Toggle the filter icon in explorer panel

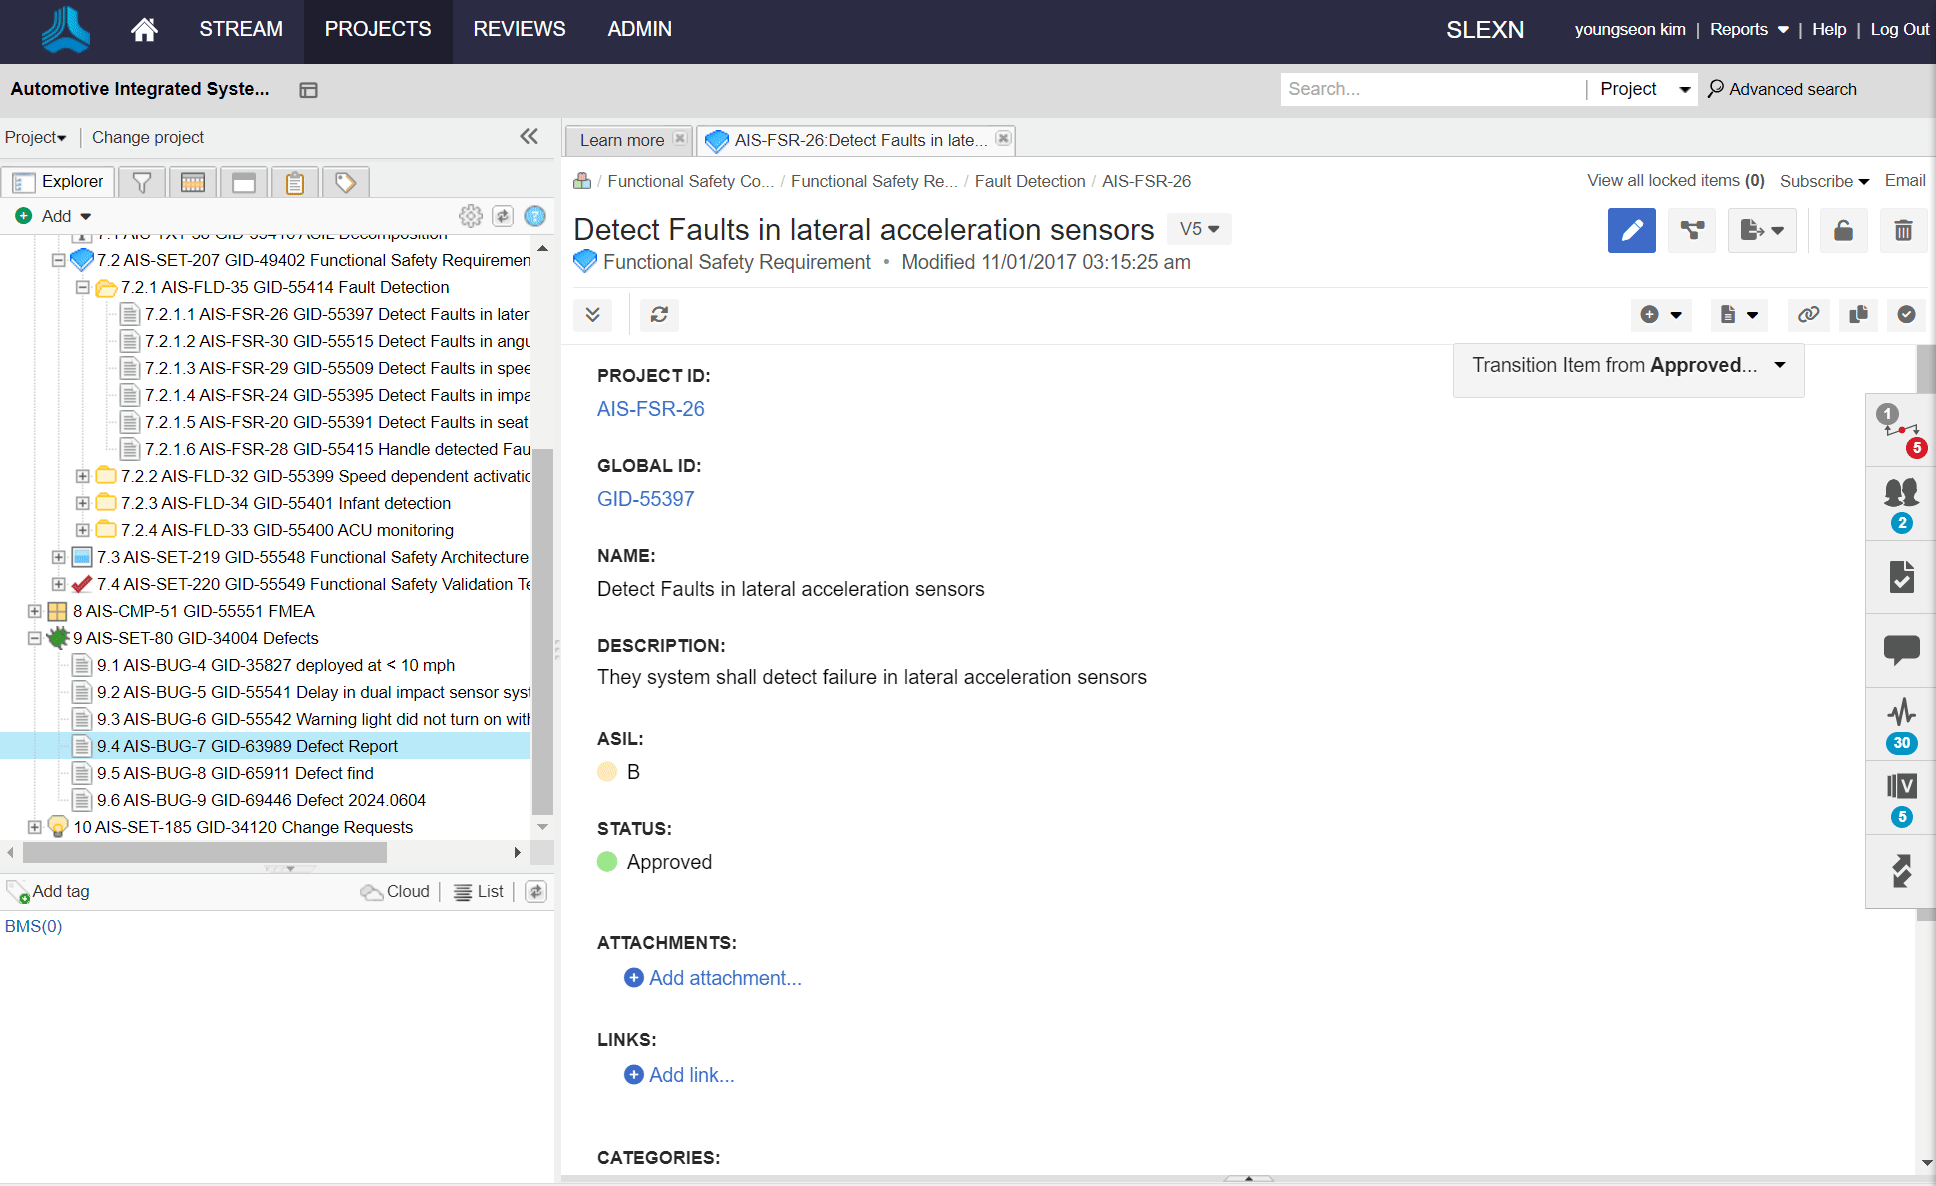pos(141,181)
